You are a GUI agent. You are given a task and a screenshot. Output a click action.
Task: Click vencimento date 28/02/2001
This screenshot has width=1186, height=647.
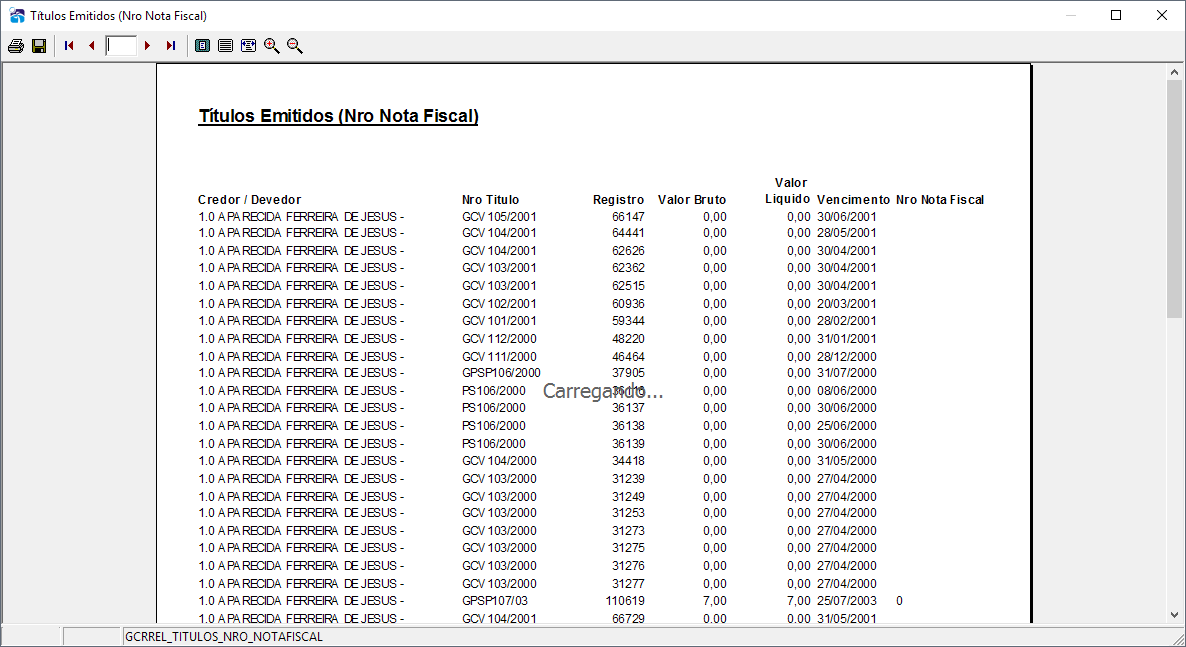tap(846, 321)
